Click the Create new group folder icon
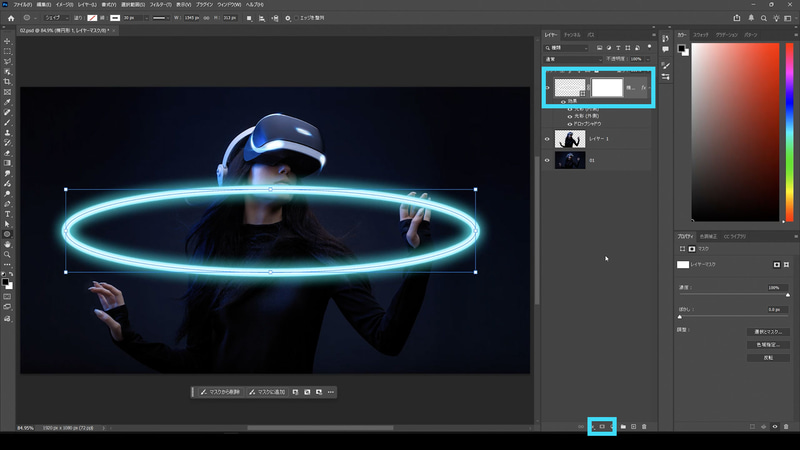 [622, 427]
